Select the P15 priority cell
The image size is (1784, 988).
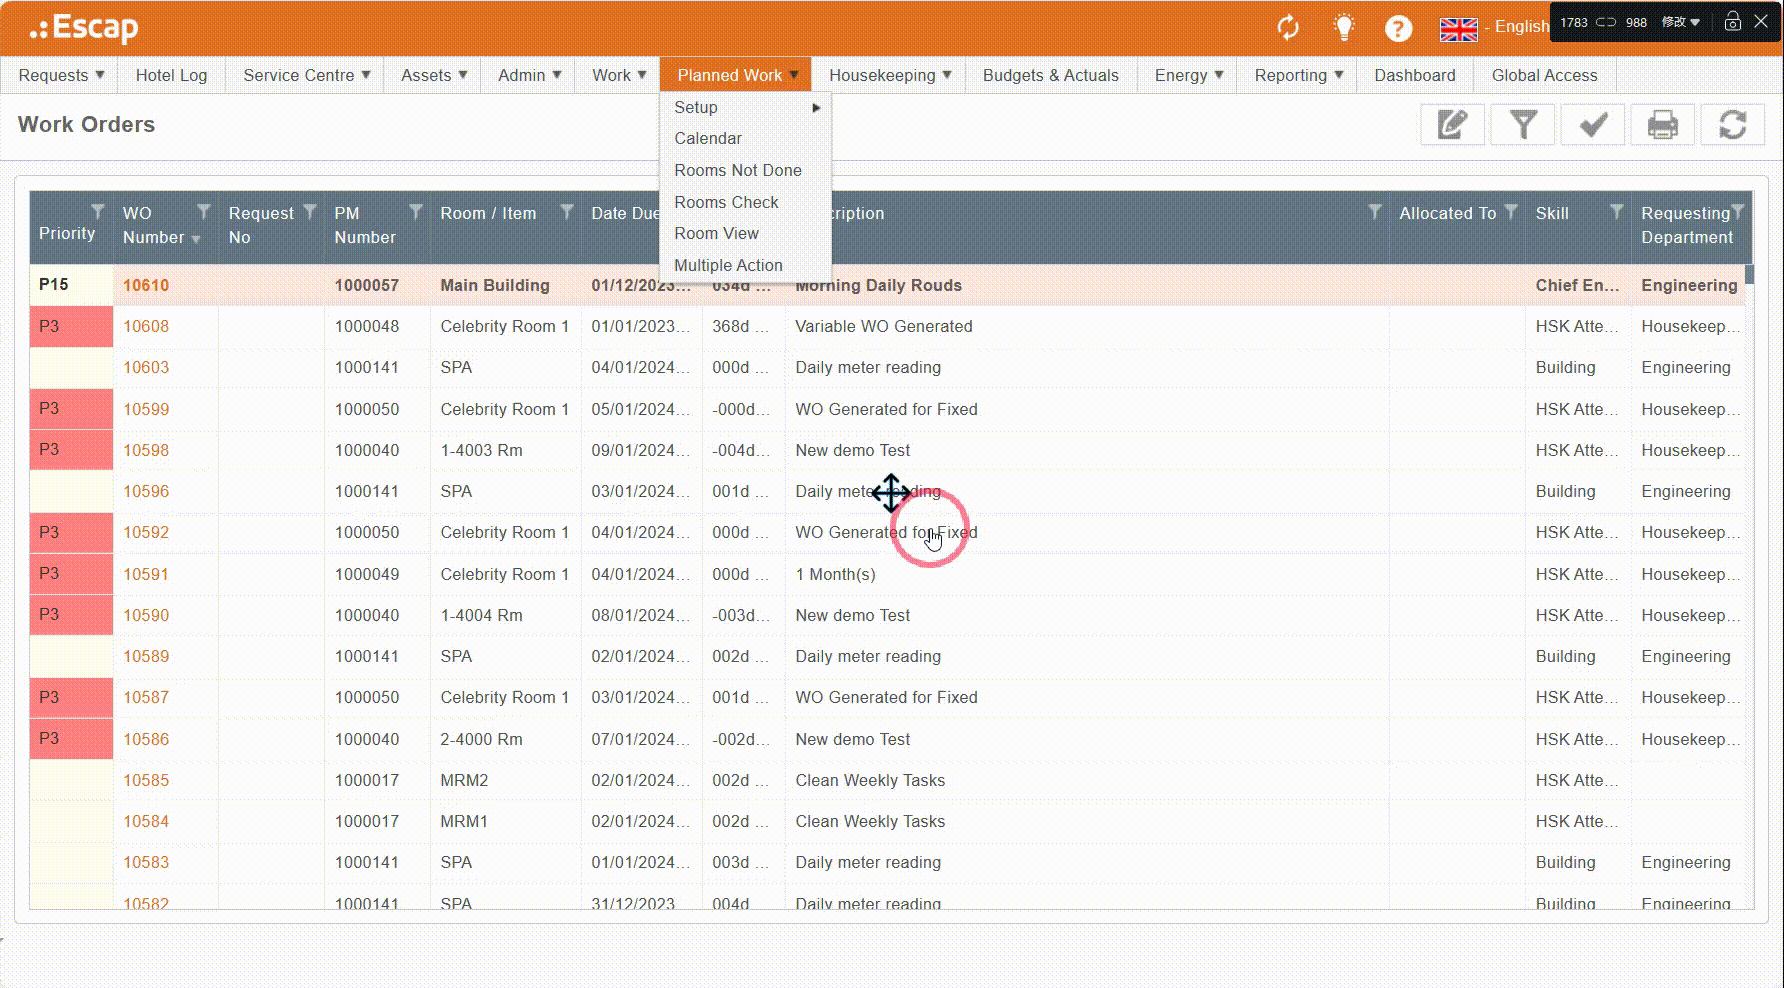pos(71,285)
